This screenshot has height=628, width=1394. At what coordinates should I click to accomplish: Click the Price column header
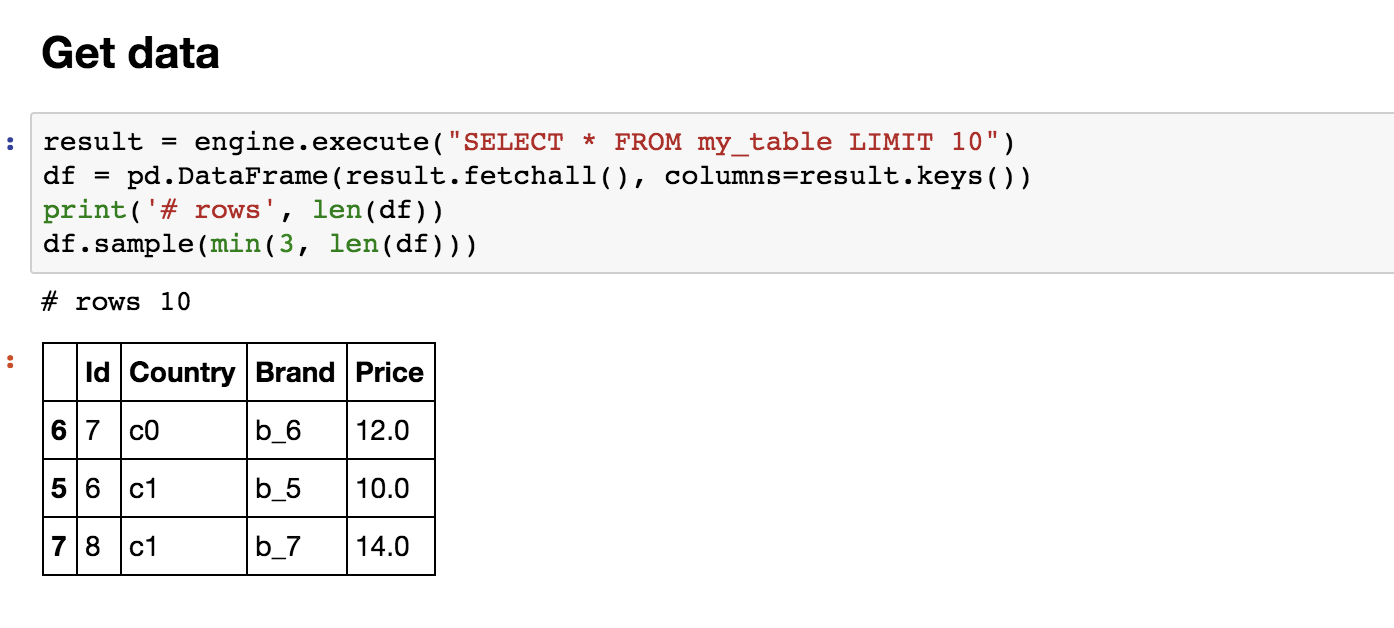click(x=390, y=372)
